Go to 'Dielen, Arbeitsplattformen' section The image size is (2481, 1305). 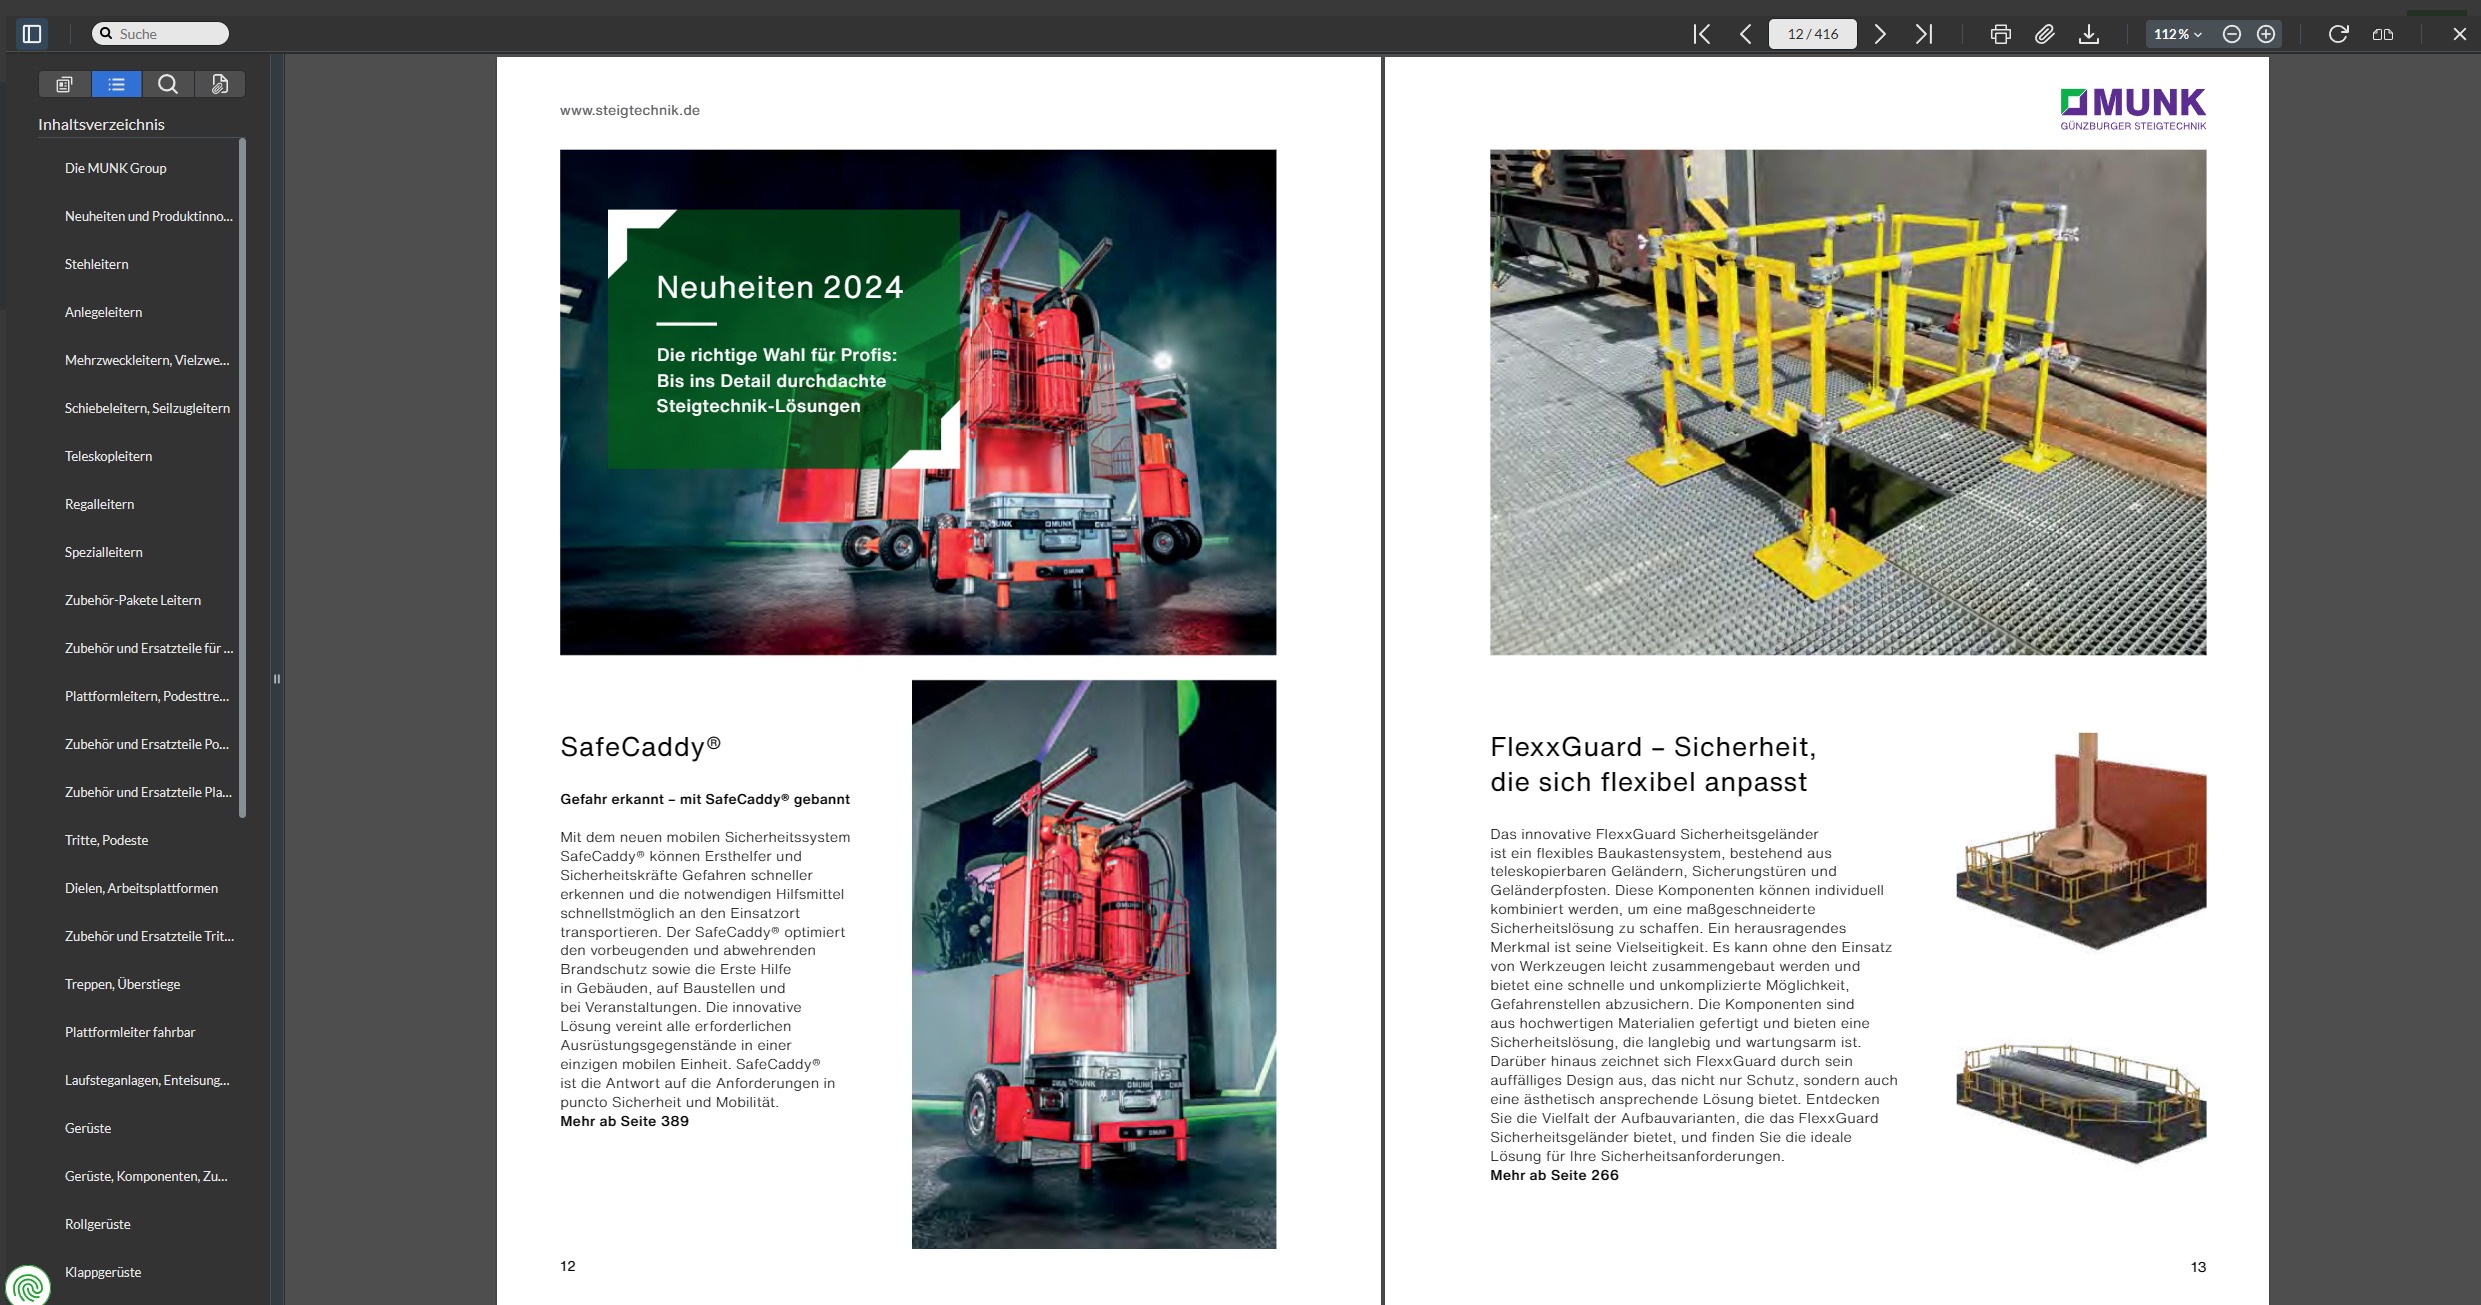[x=142, y=888]
